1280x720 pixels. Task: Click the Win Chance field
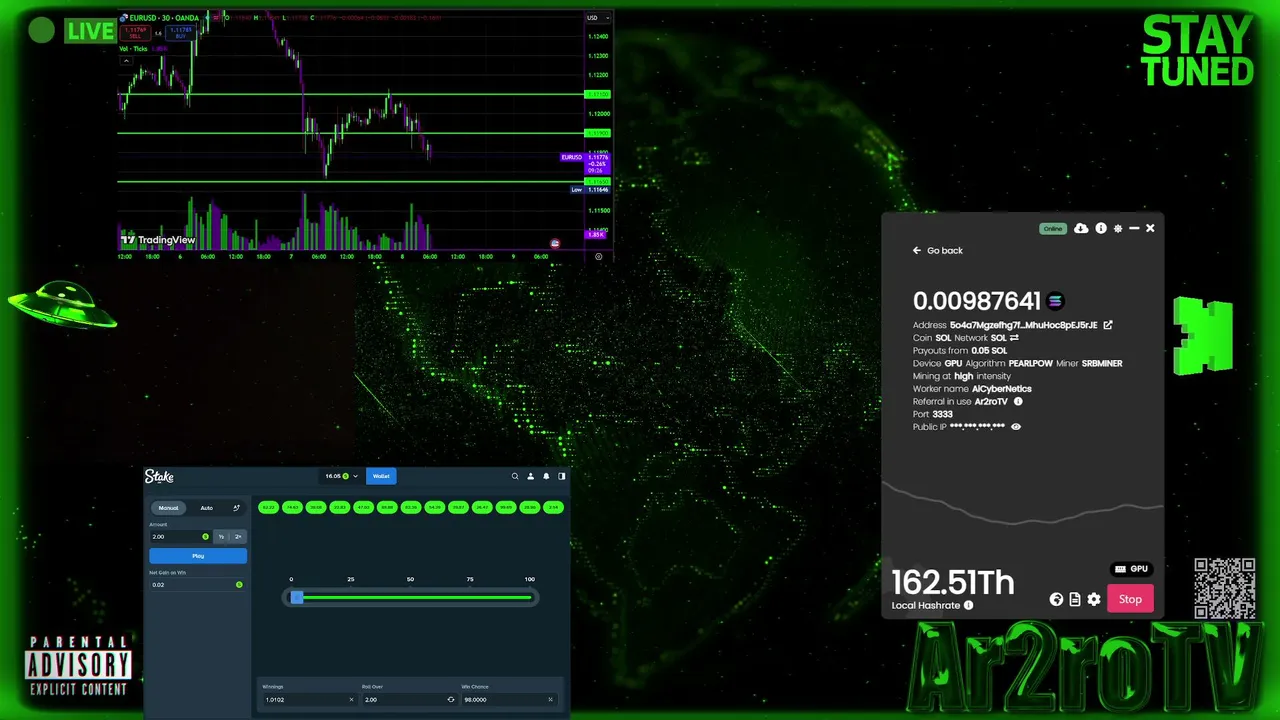click(508, 699)
